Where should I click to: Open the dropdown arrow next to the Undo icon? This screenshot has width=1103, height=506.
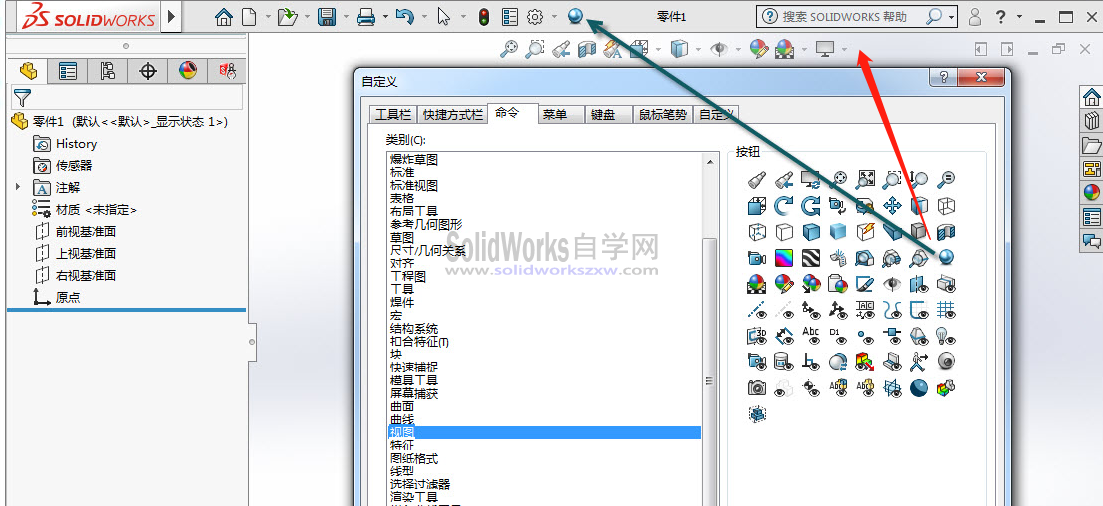pos(423,18)
